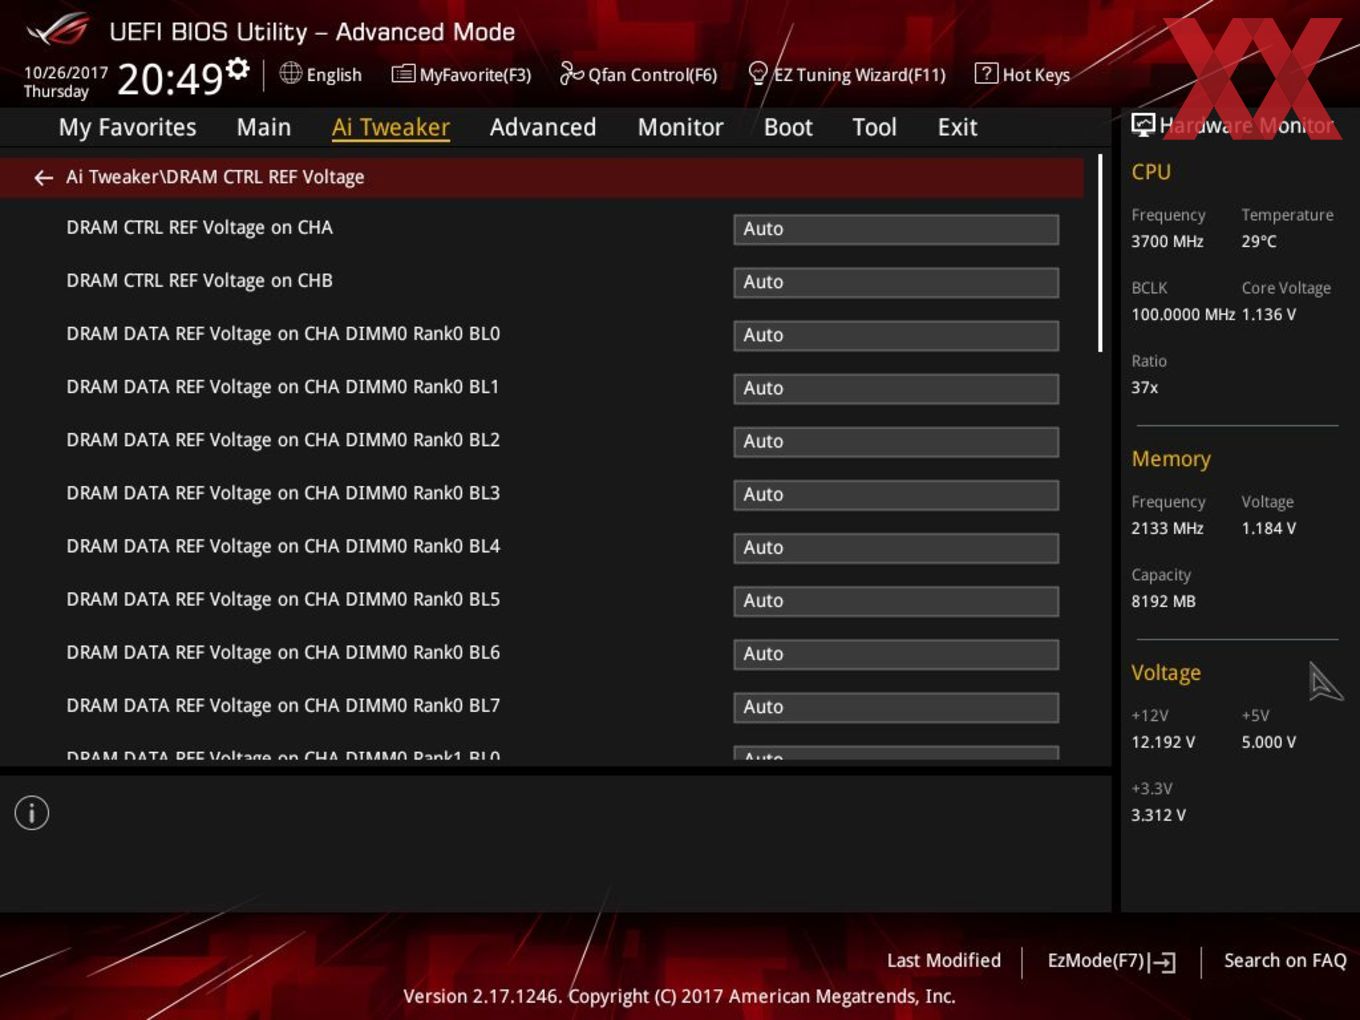
Task: Click the Version 2.17.1246 copyright text
Action: click(x=679, y=996)
